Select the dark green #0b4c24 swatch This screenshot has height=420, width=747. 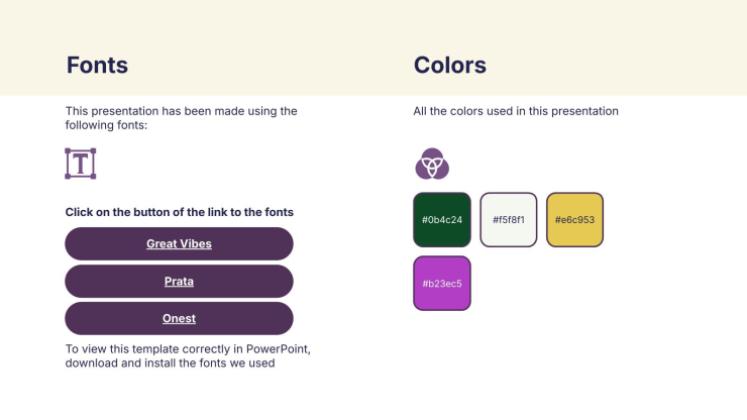click(442, 220)
